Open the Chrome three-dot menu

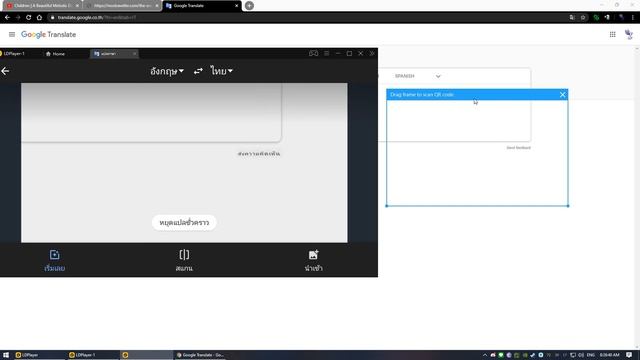point(633,18)
